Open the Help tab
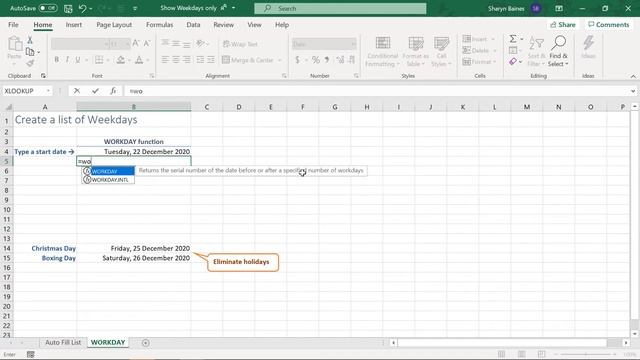 pyautogui.click(x=282, y=25)
